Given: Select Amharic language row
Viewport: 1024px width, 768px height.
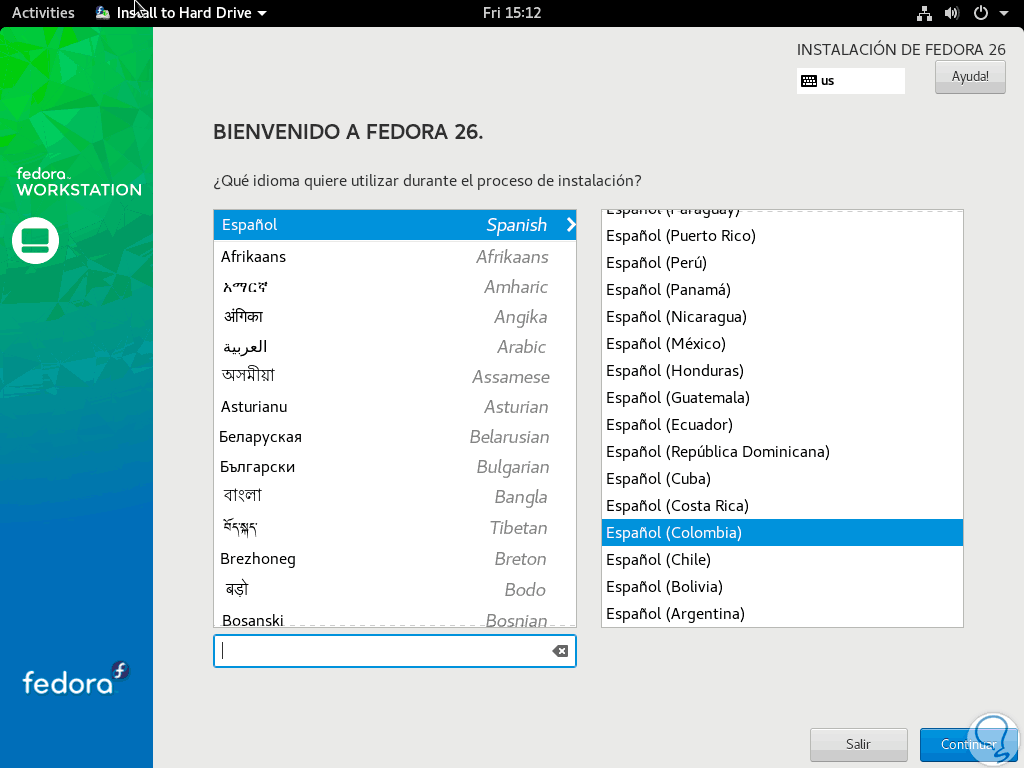Looking at the screenshot, I should coord(394,287).
